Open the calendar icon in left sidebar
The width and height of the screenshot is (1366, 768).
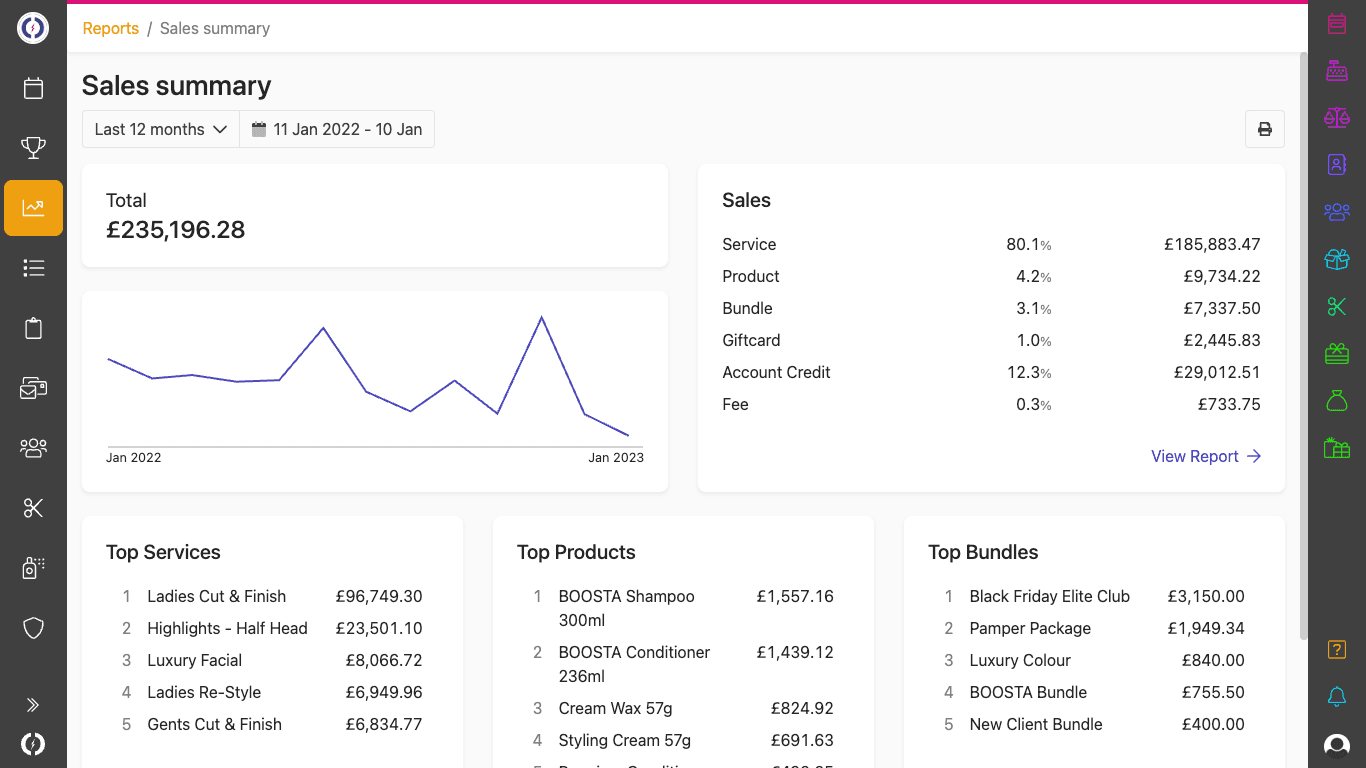click(x=33, y=89)
